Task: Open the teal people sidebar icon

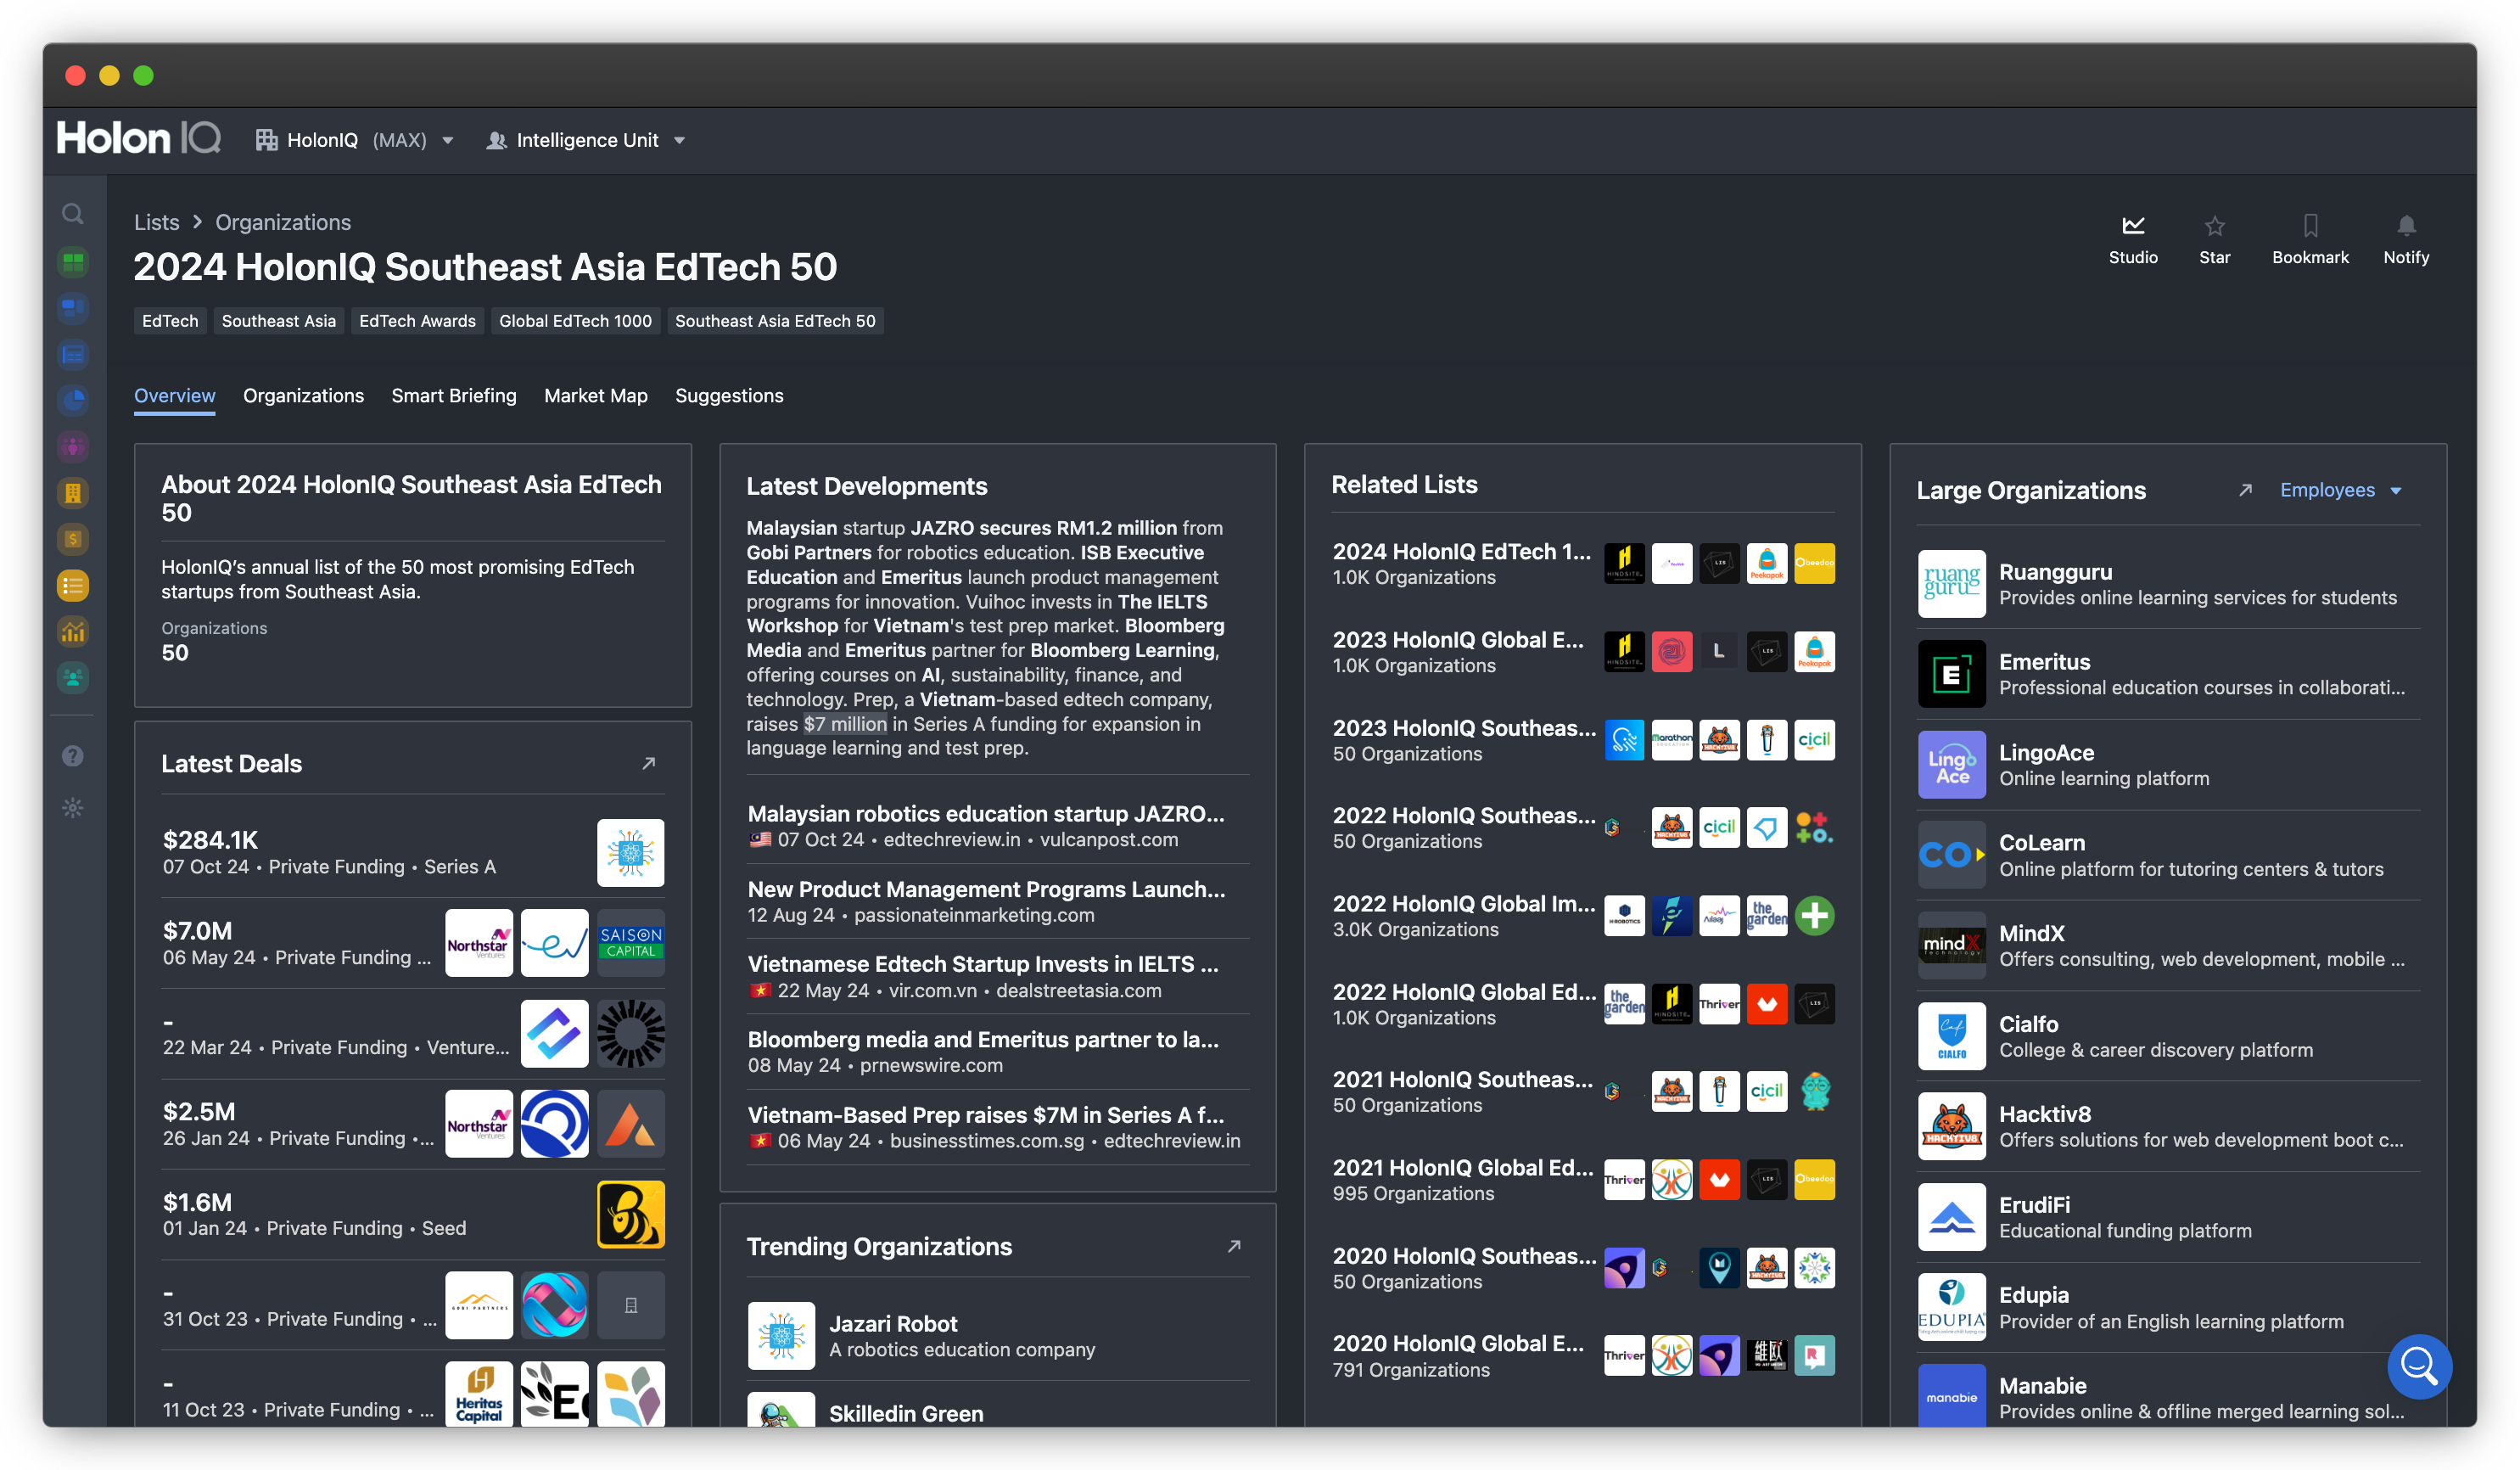Action: (x=73, y=678)
